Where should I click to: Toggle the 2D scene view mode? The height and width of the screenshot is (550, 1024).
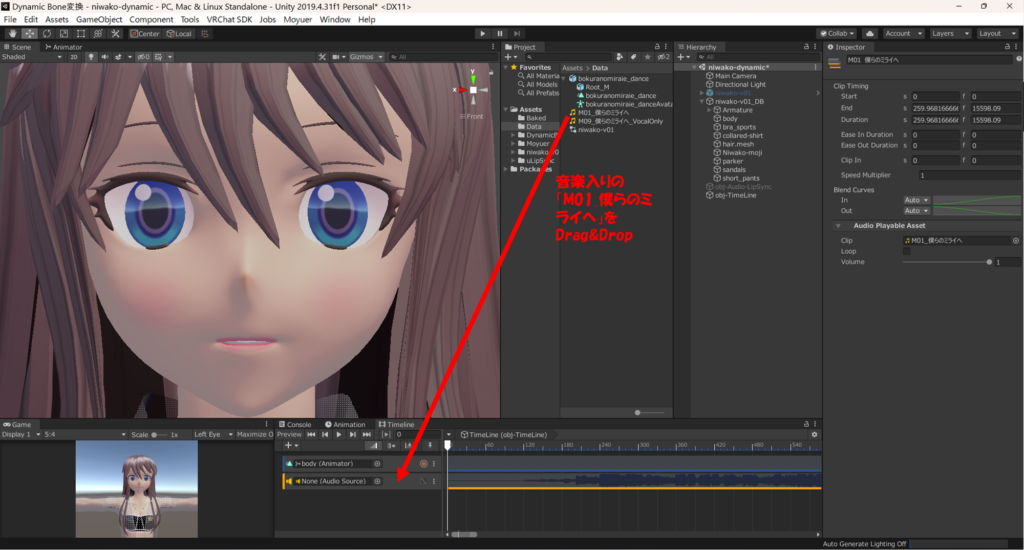73,57
